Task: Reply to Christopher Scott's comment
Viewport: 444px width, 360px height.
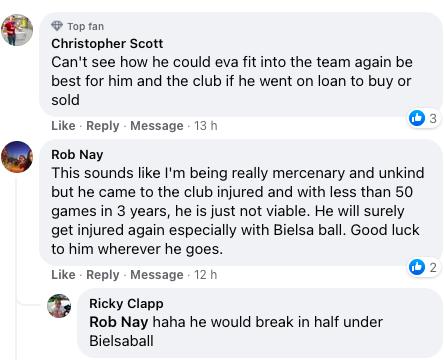Action: pyautogui.click(x=103, y=126)
